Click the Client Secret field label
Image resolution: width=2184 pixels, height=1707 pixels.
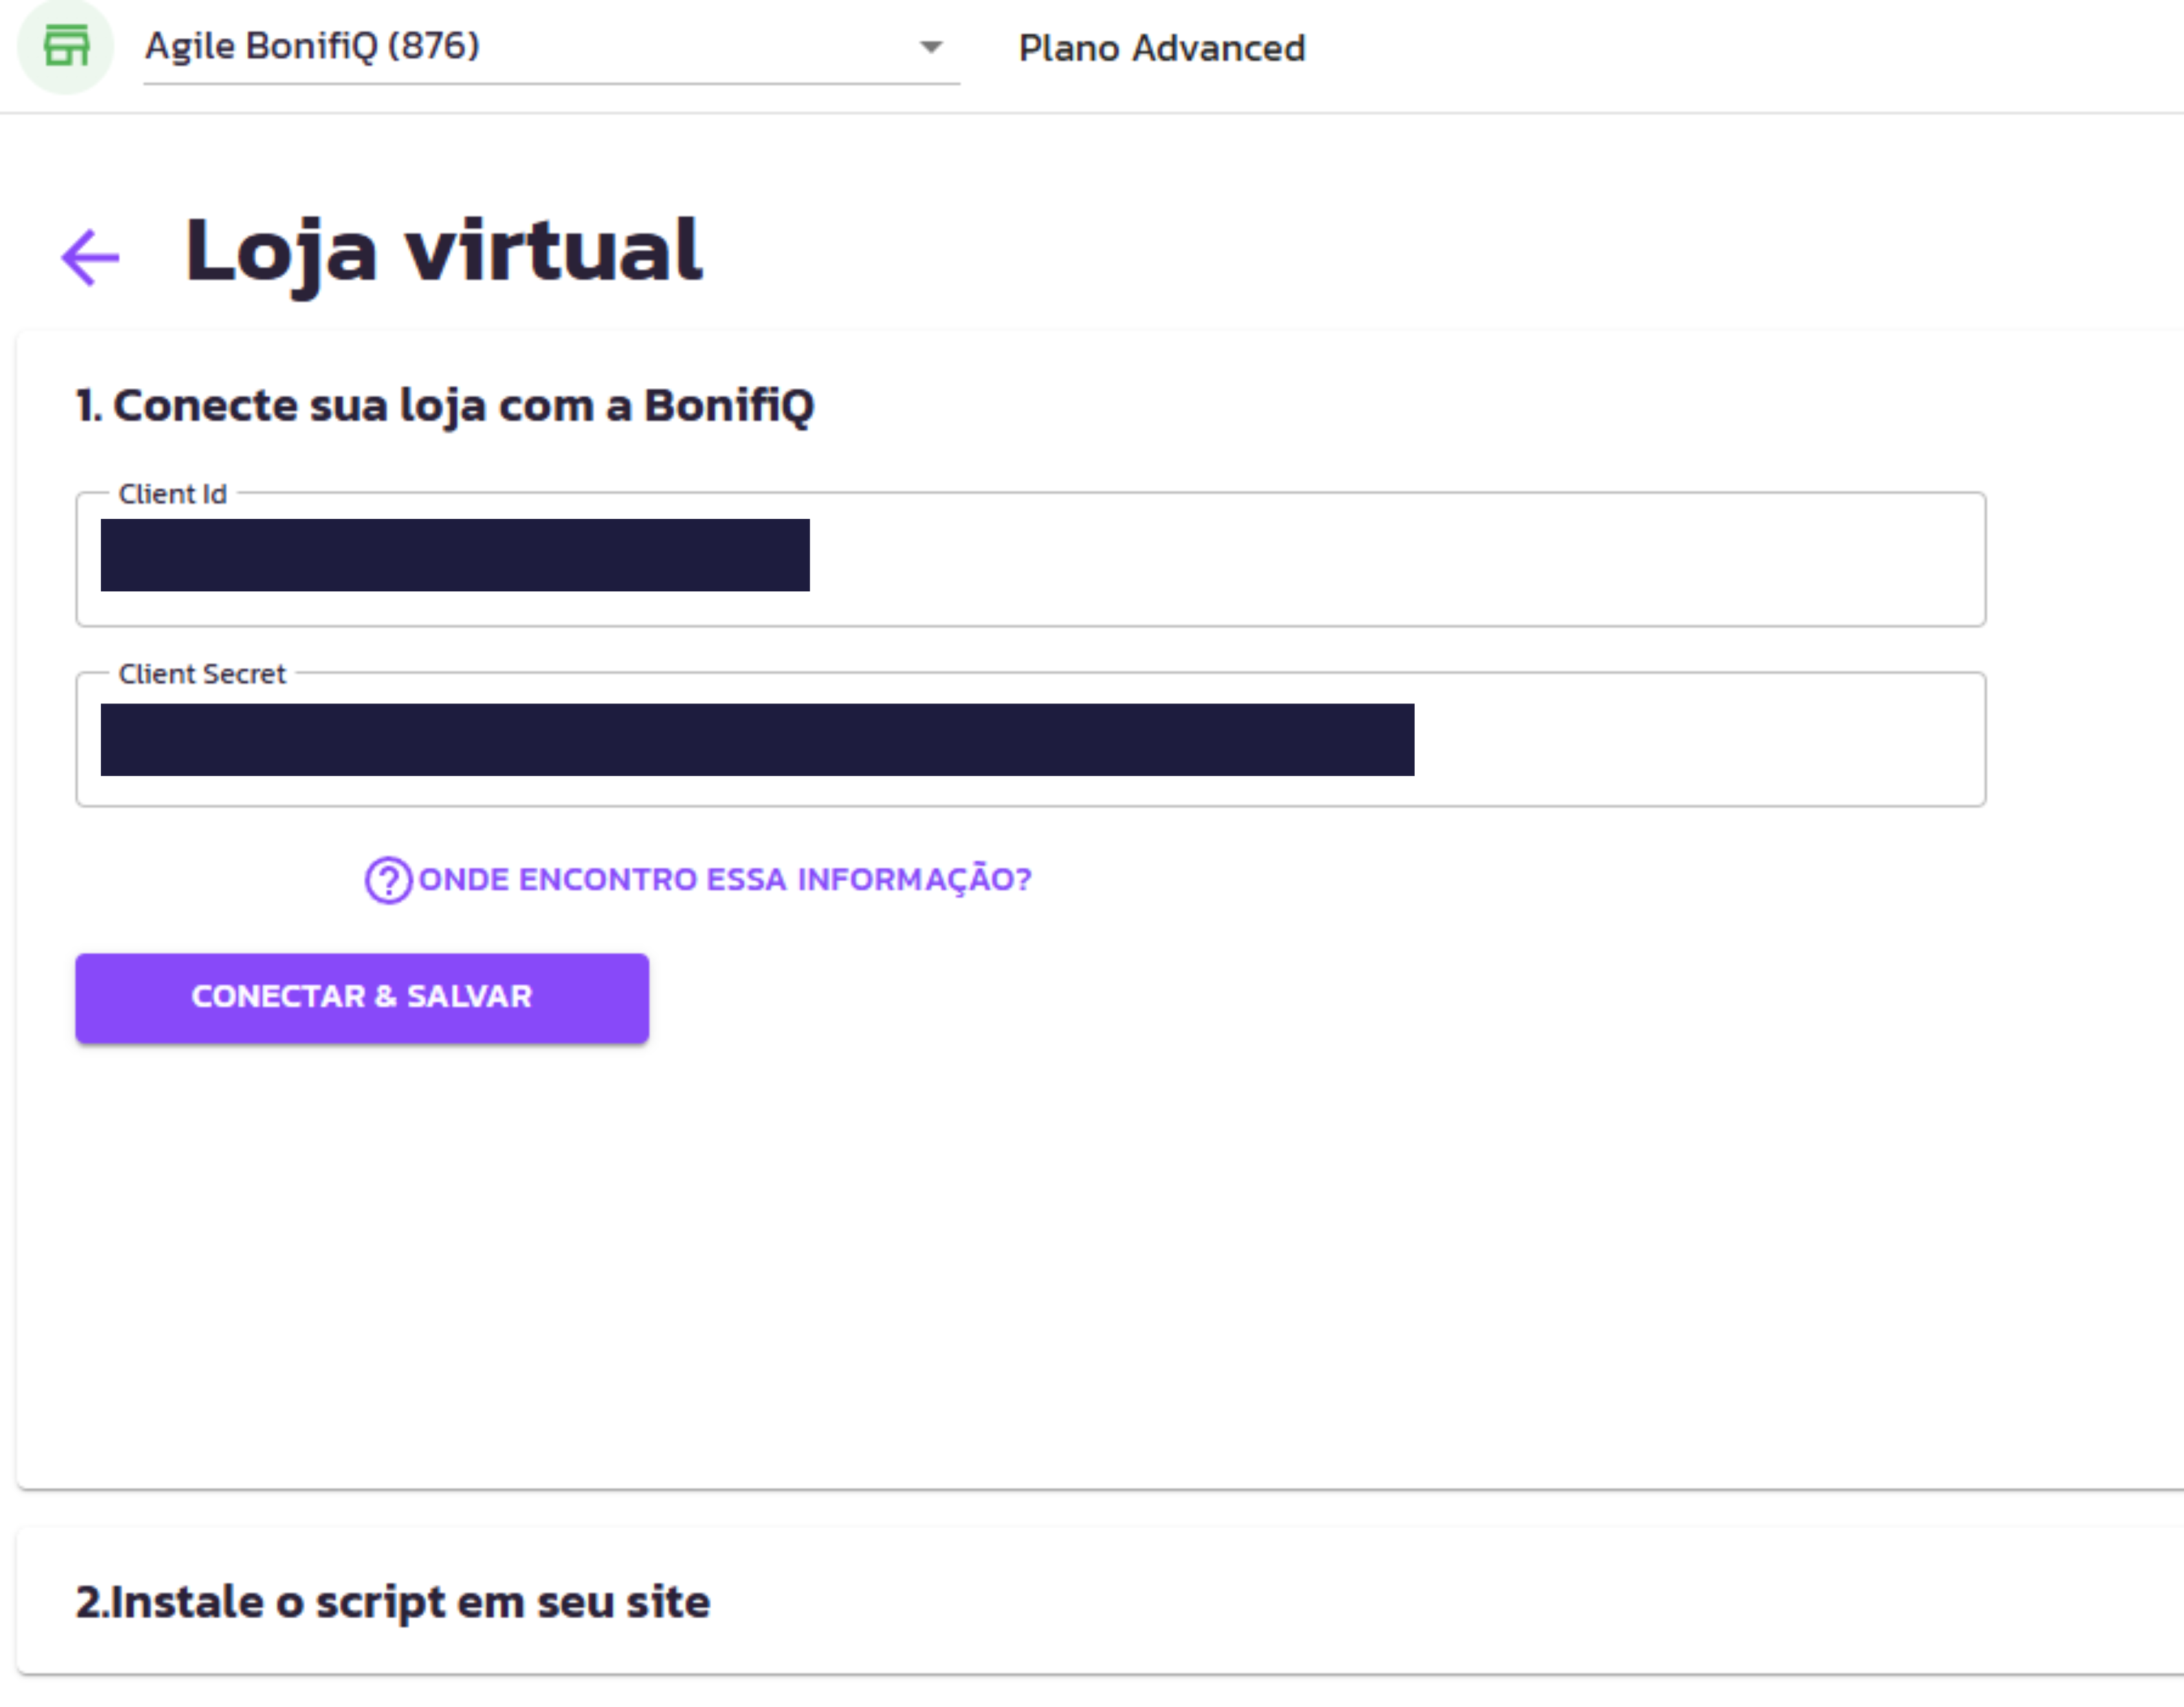[202, 674]
